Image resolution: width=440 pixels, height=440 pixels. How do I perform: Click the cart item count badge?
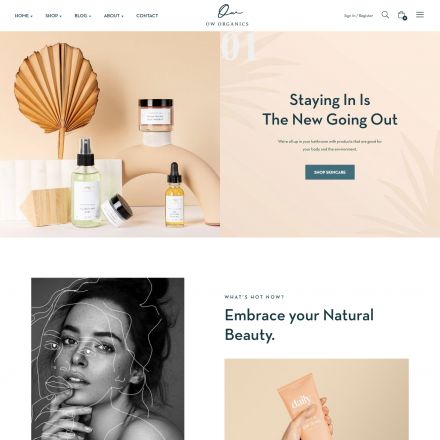405,18
